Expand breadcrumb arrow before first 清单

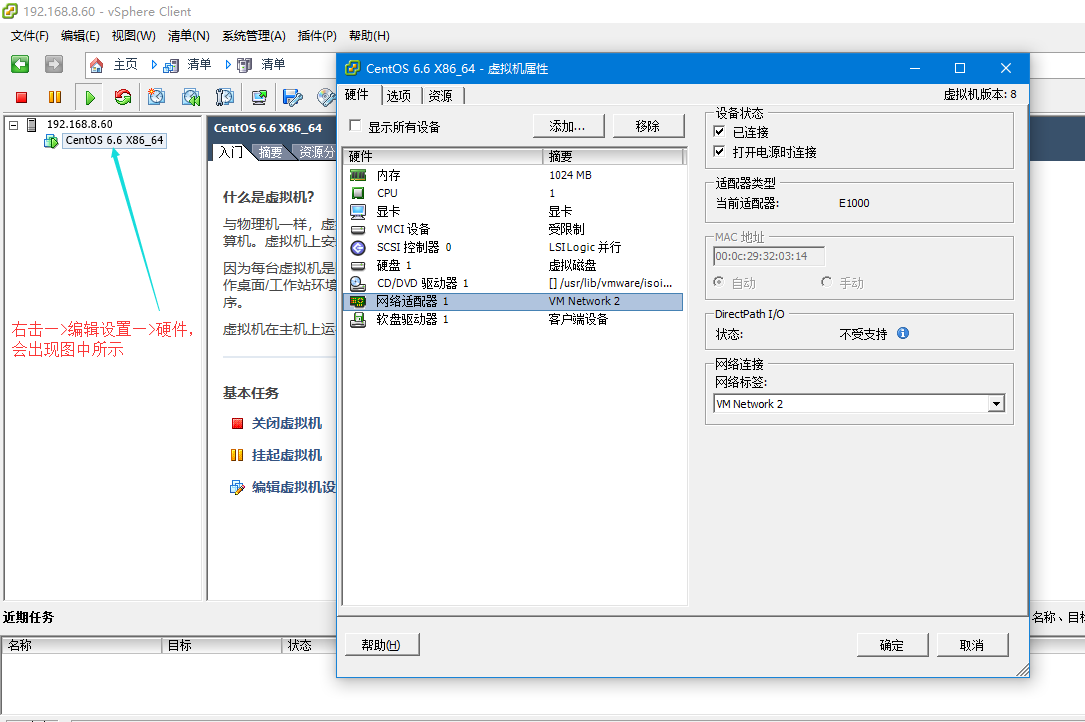(x=154, y=64)
